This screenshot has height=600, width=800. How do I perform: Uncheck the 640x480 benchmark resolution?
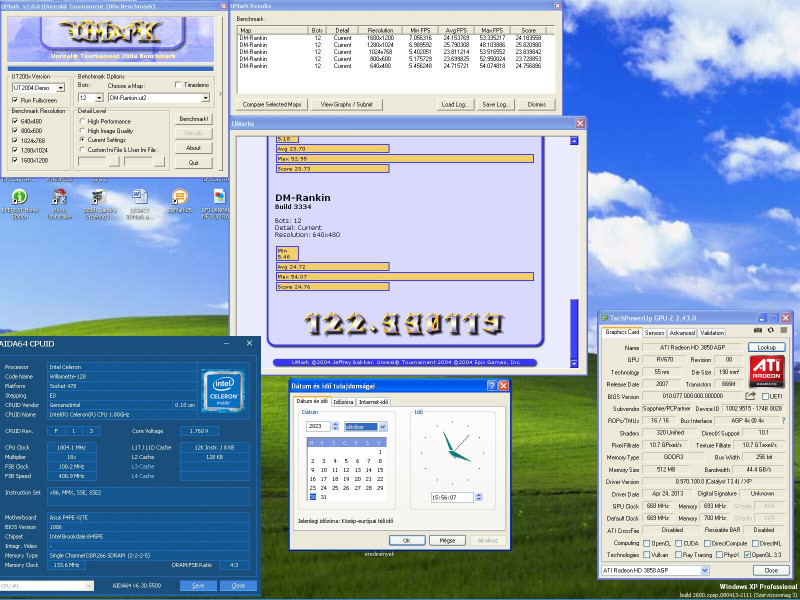(x=15, y=121)
